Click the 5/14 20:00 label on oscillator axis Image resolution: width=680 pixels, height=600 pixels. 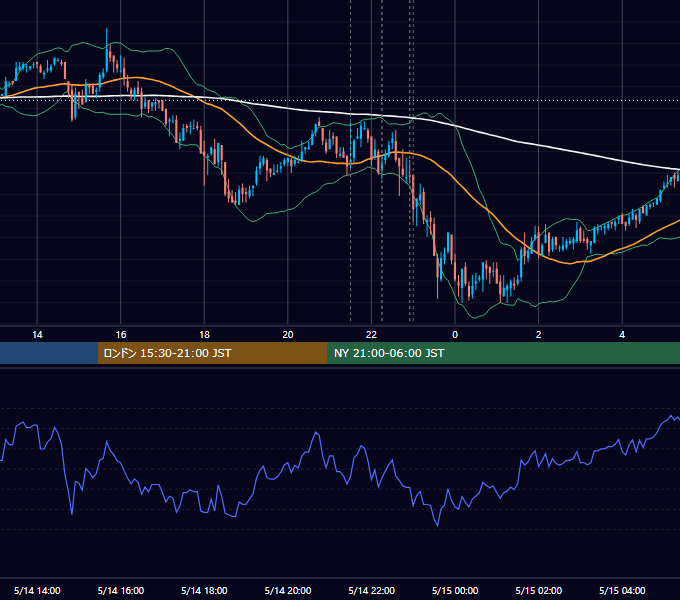[x=288, y=590]
